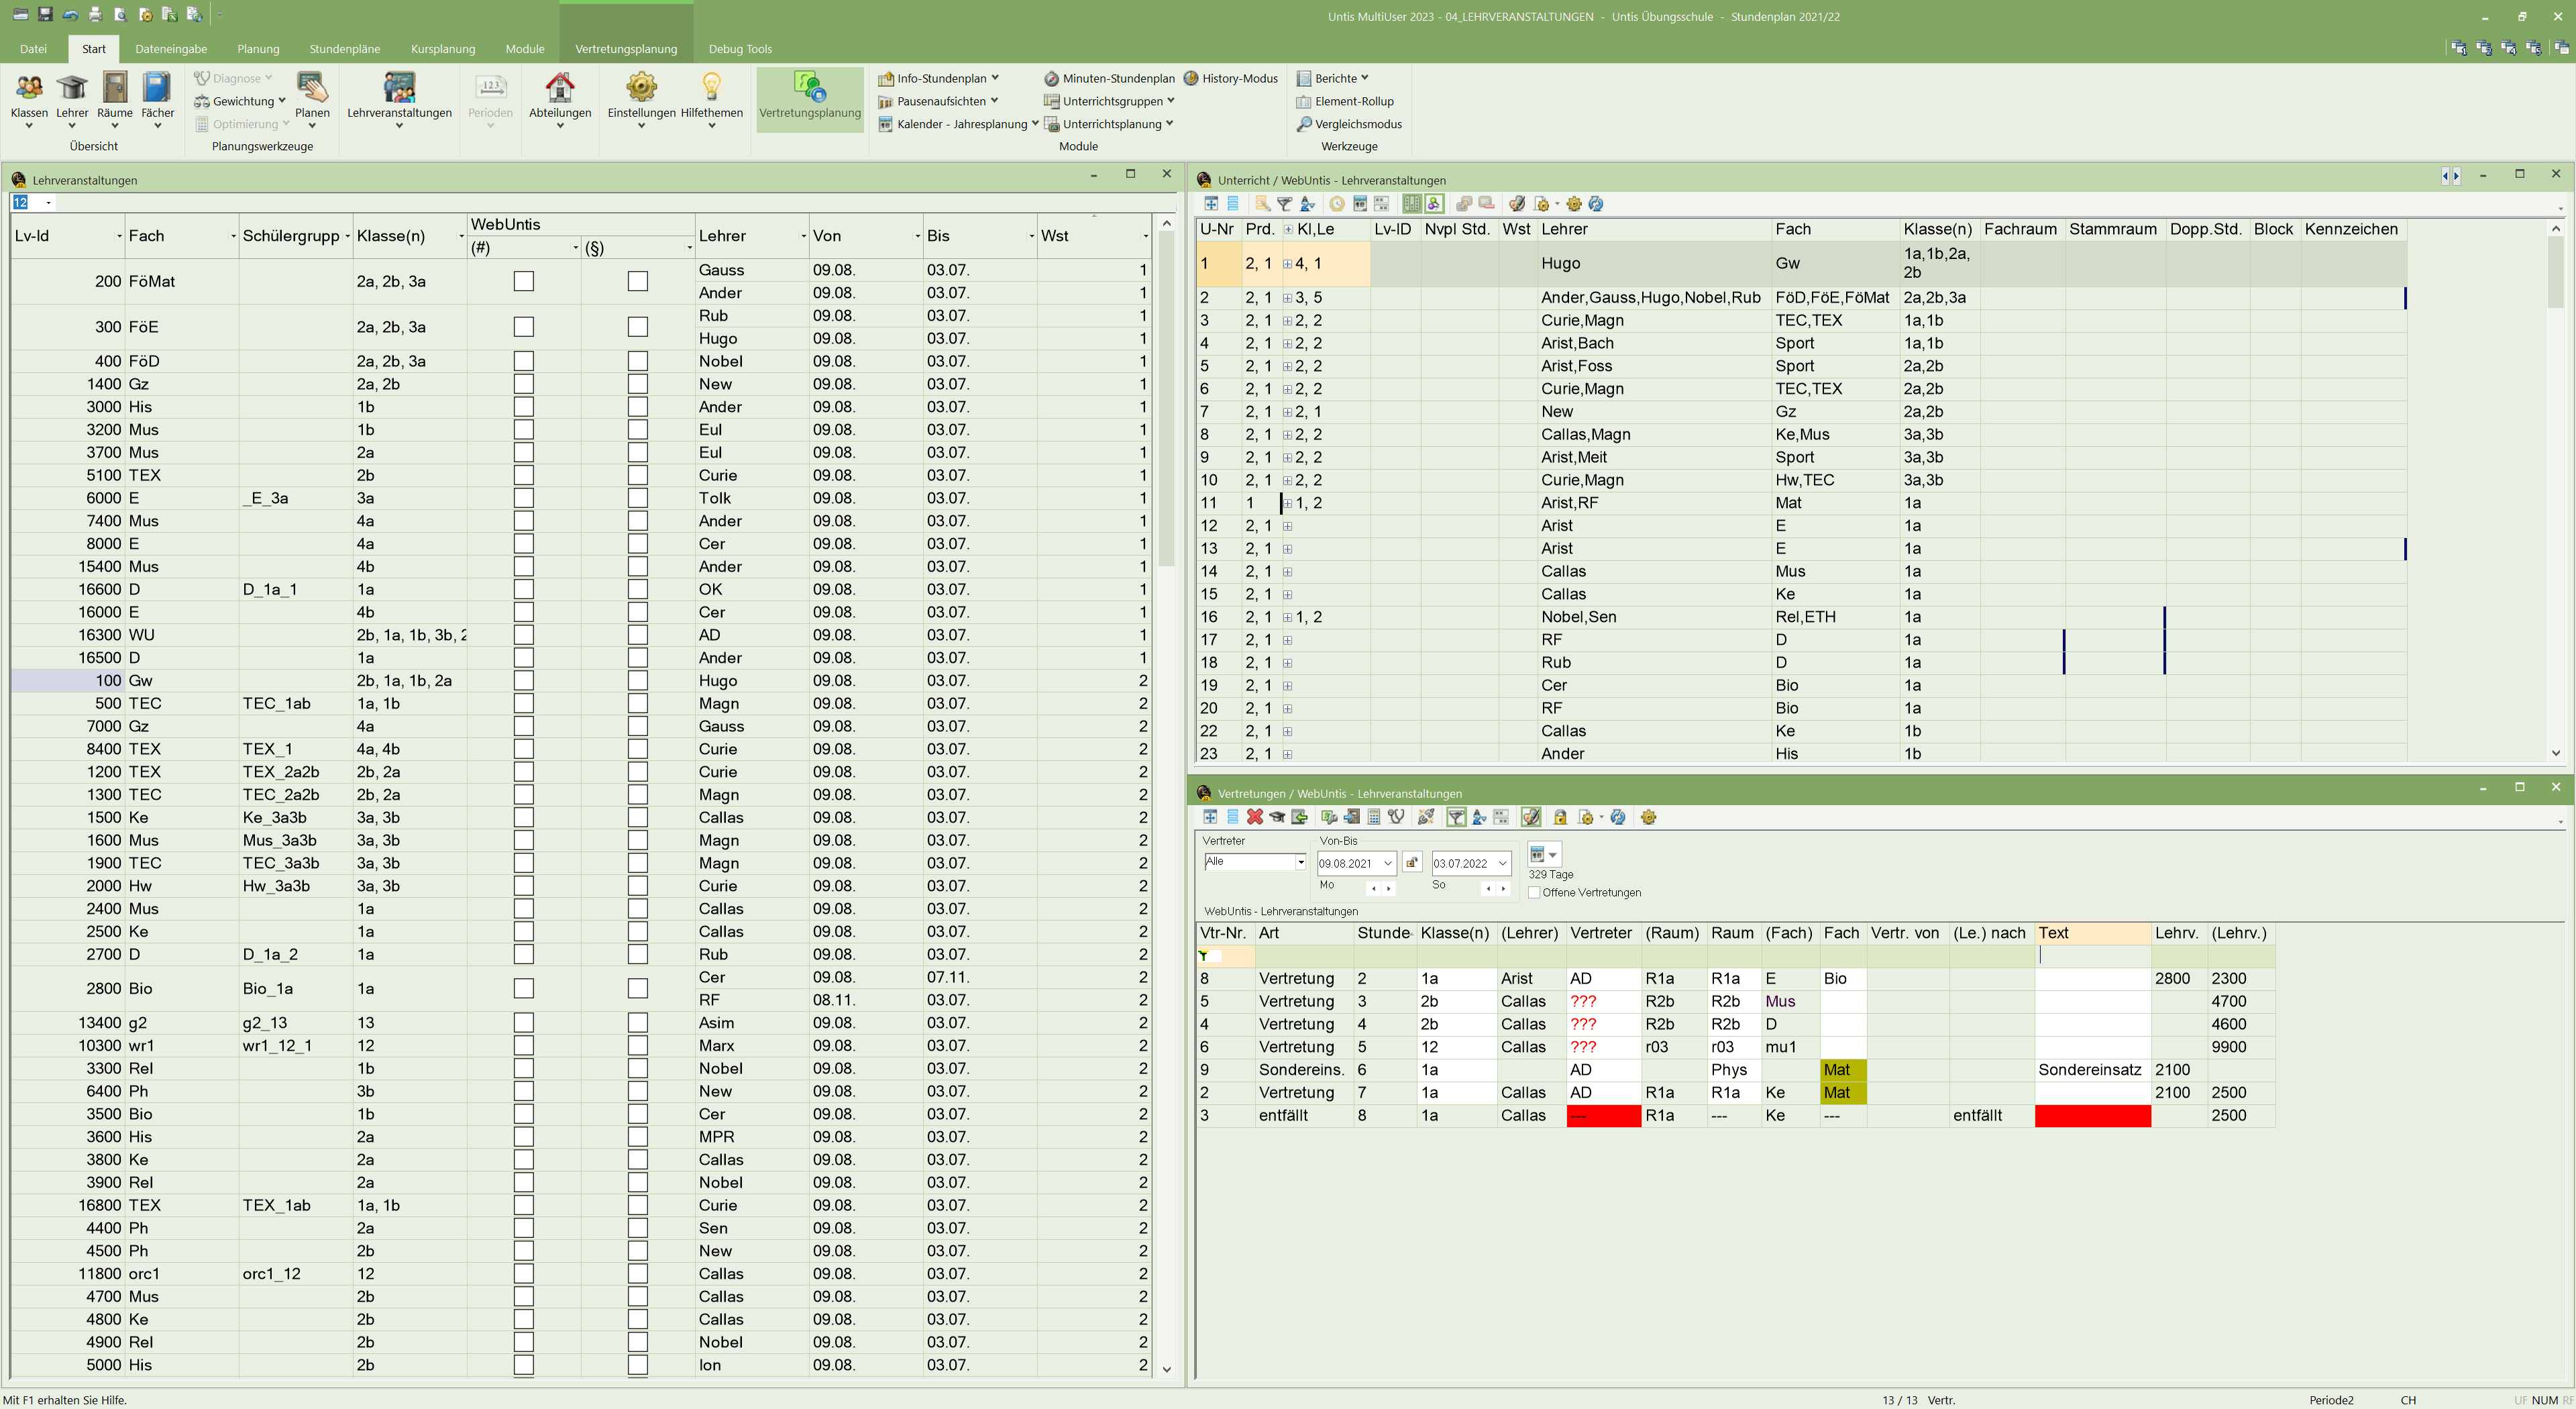Expand Unterricht row 2 Kl,Le plus sign
The image size is (2576, 1409).
pyautogui.click(x=1288, y=298)
